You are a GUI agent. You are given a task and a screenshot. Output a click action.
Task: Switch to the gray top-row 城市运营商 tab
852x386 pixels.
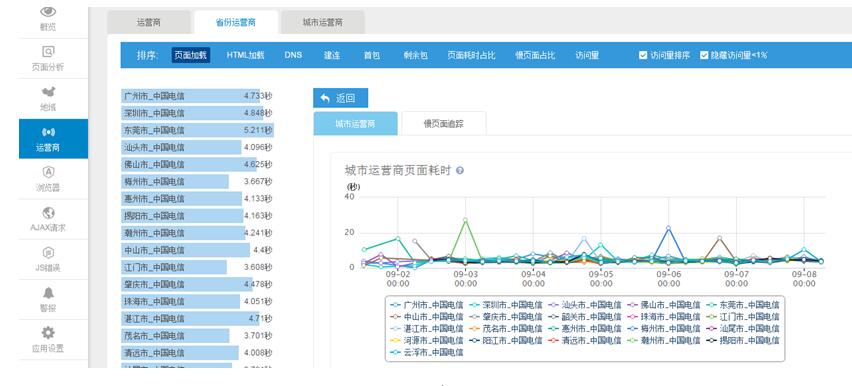(323, 23)
